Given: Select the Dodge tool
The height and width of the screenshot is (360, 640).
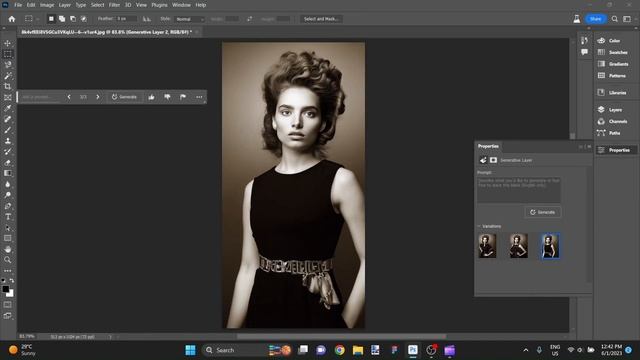Looking at the screenshot, I should tap(8, 195).
